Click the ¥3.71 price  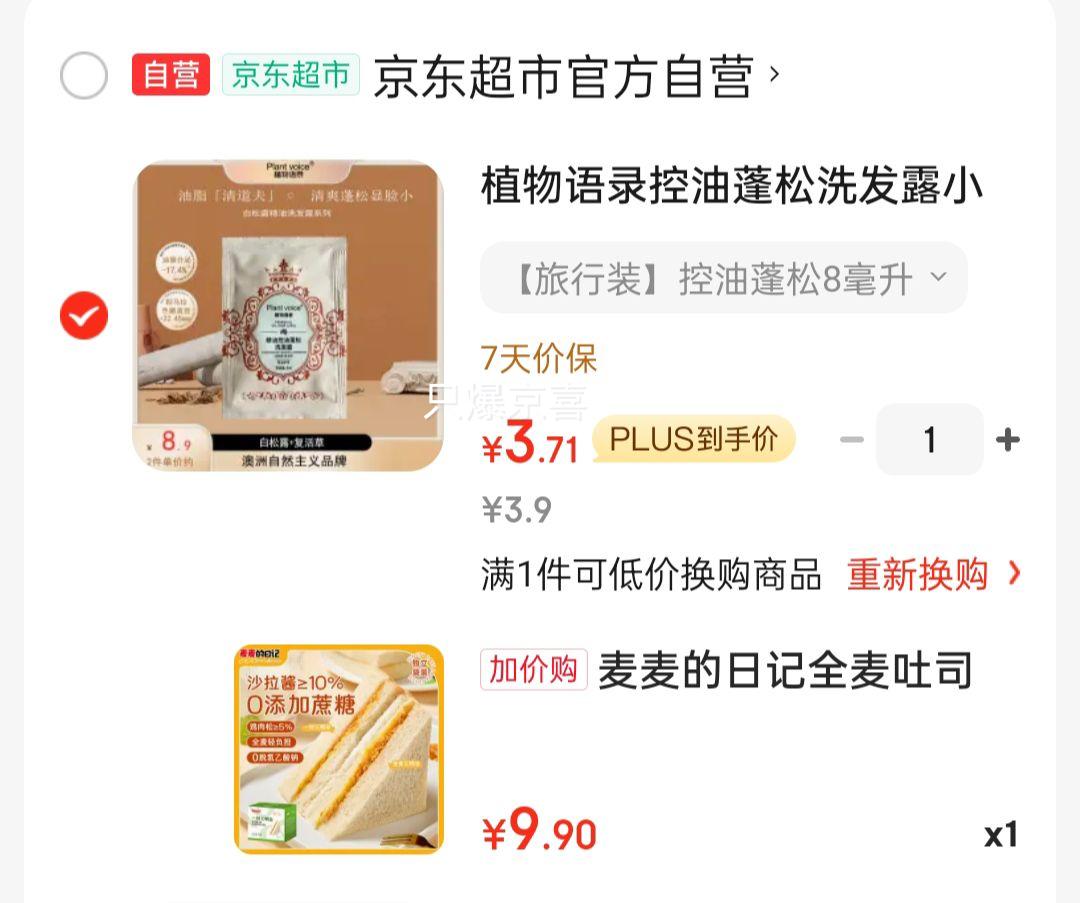coord(530,442)
